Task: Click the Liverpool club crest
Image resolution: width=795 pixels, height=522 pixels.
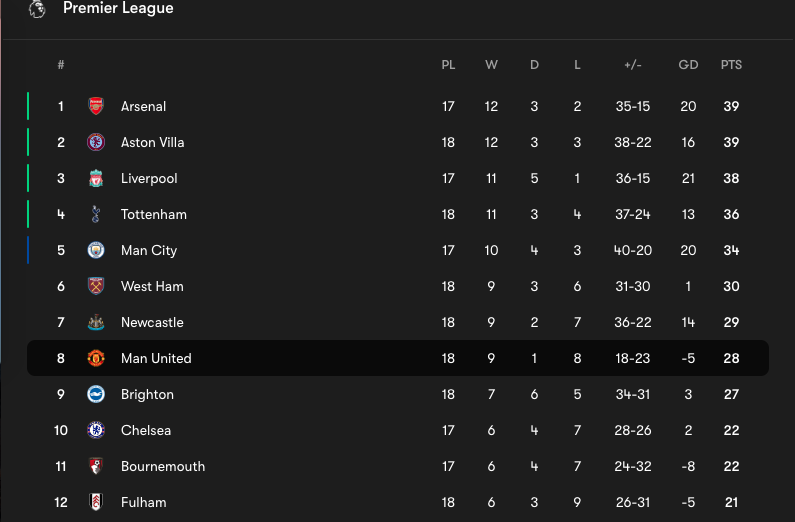Action: 96,178
